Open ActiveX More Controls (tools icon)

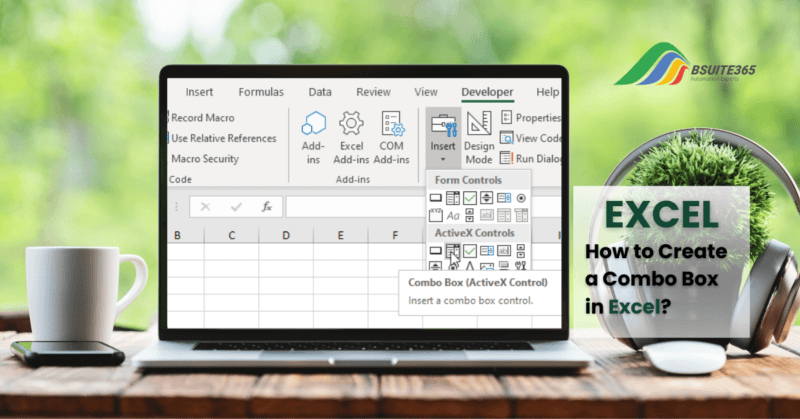pos(521,266)
